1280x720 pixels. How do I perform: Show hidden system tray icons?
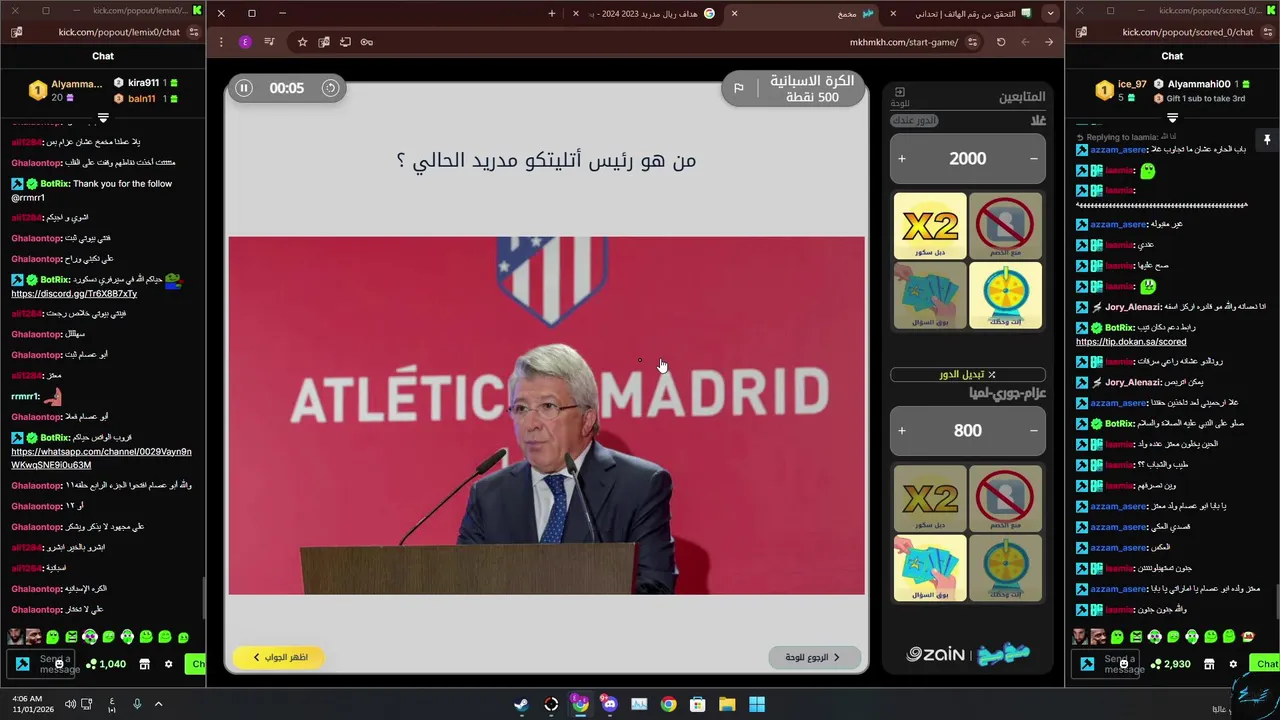click(x=158, y=704)
